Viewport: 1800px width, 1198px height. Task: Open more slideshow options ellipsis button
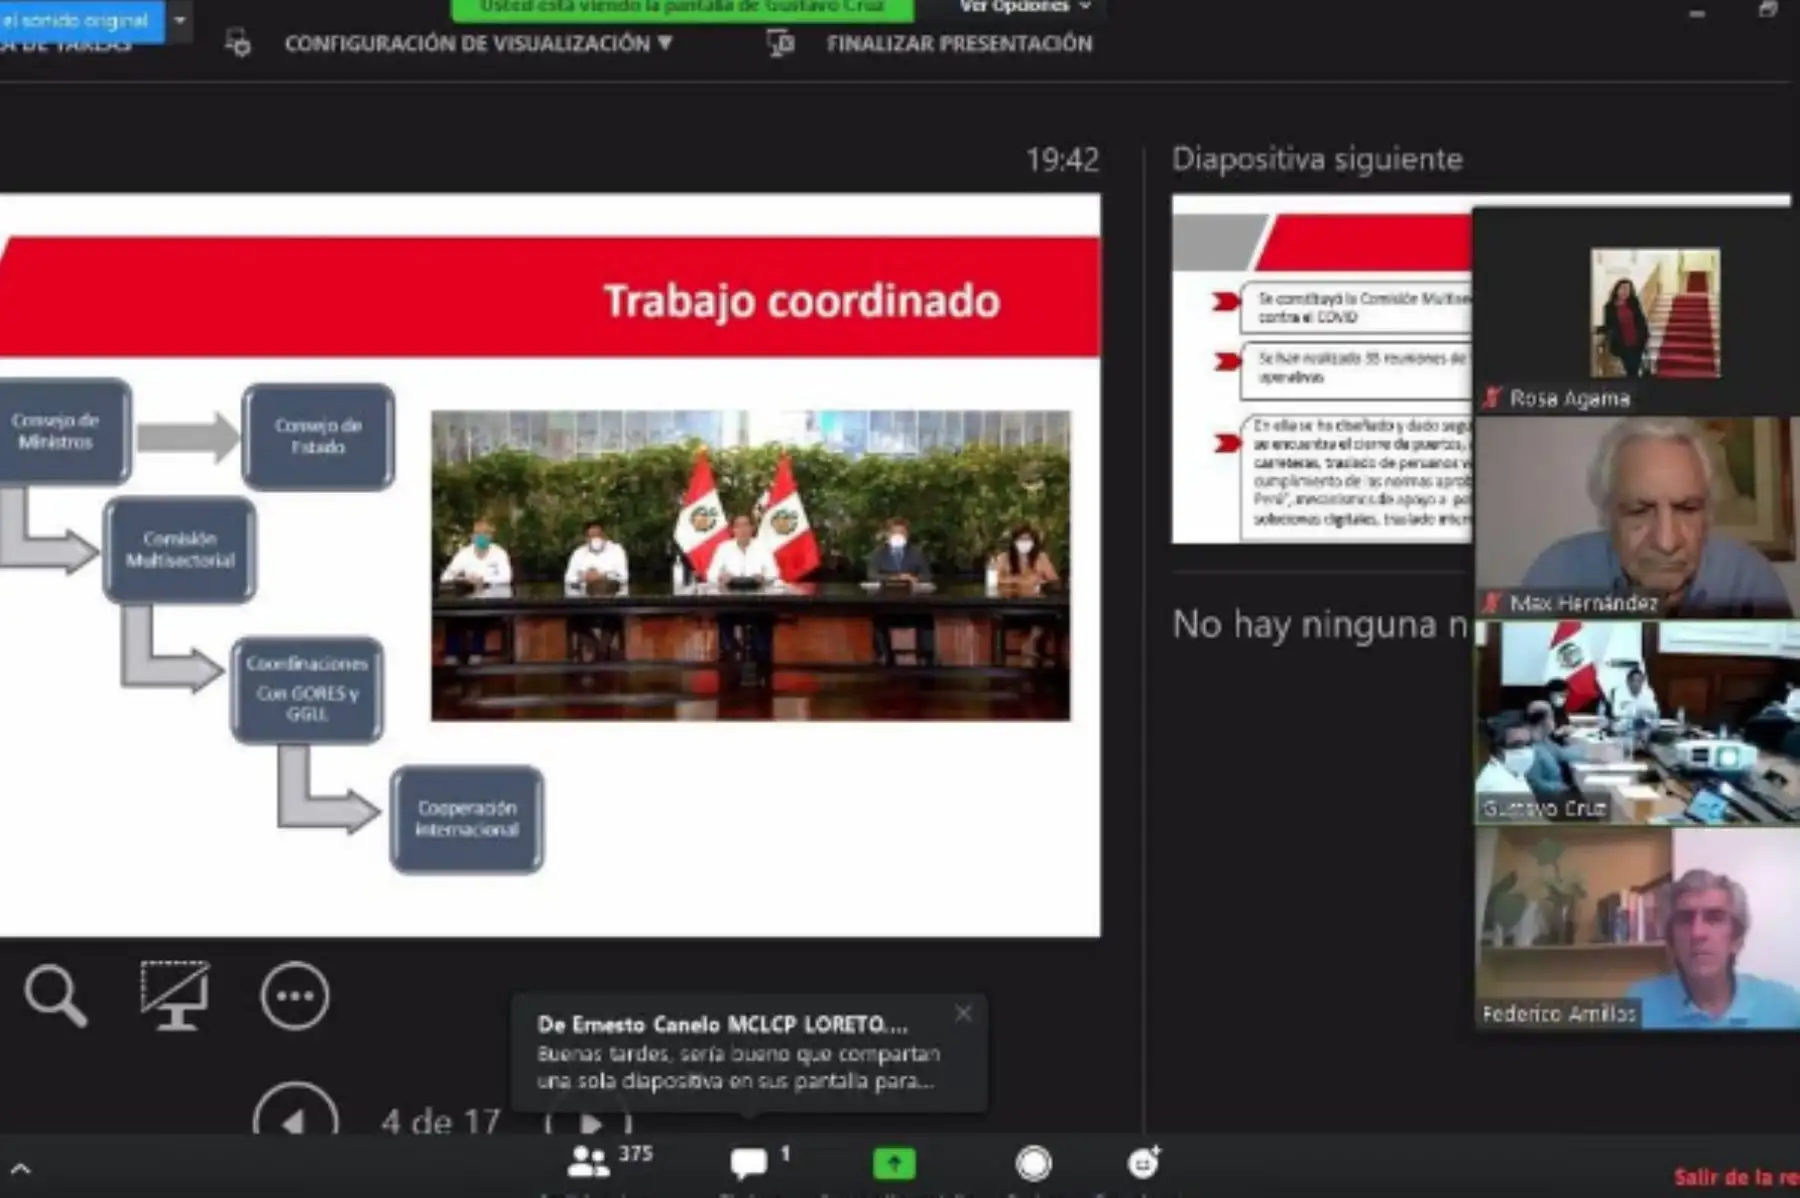click(x=294, y=995)
